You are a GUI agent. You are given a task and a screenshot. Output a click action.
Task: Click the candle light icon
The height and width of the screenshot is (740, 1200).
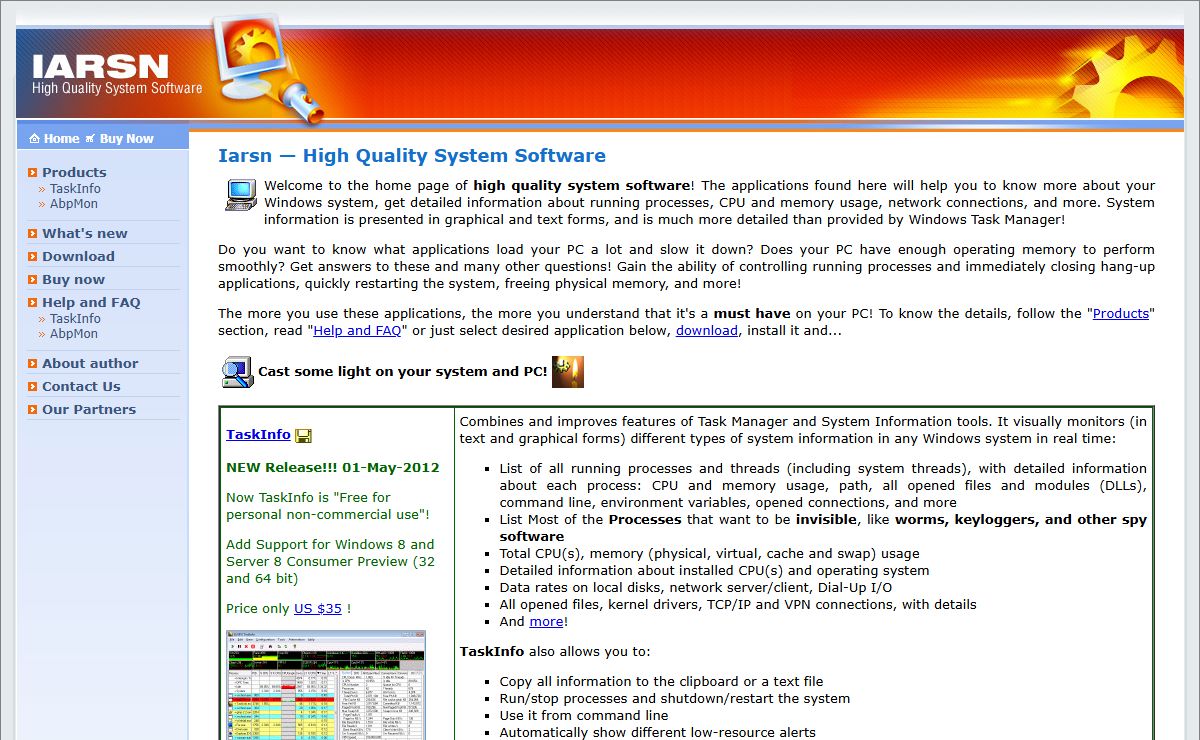click(568, 371)
